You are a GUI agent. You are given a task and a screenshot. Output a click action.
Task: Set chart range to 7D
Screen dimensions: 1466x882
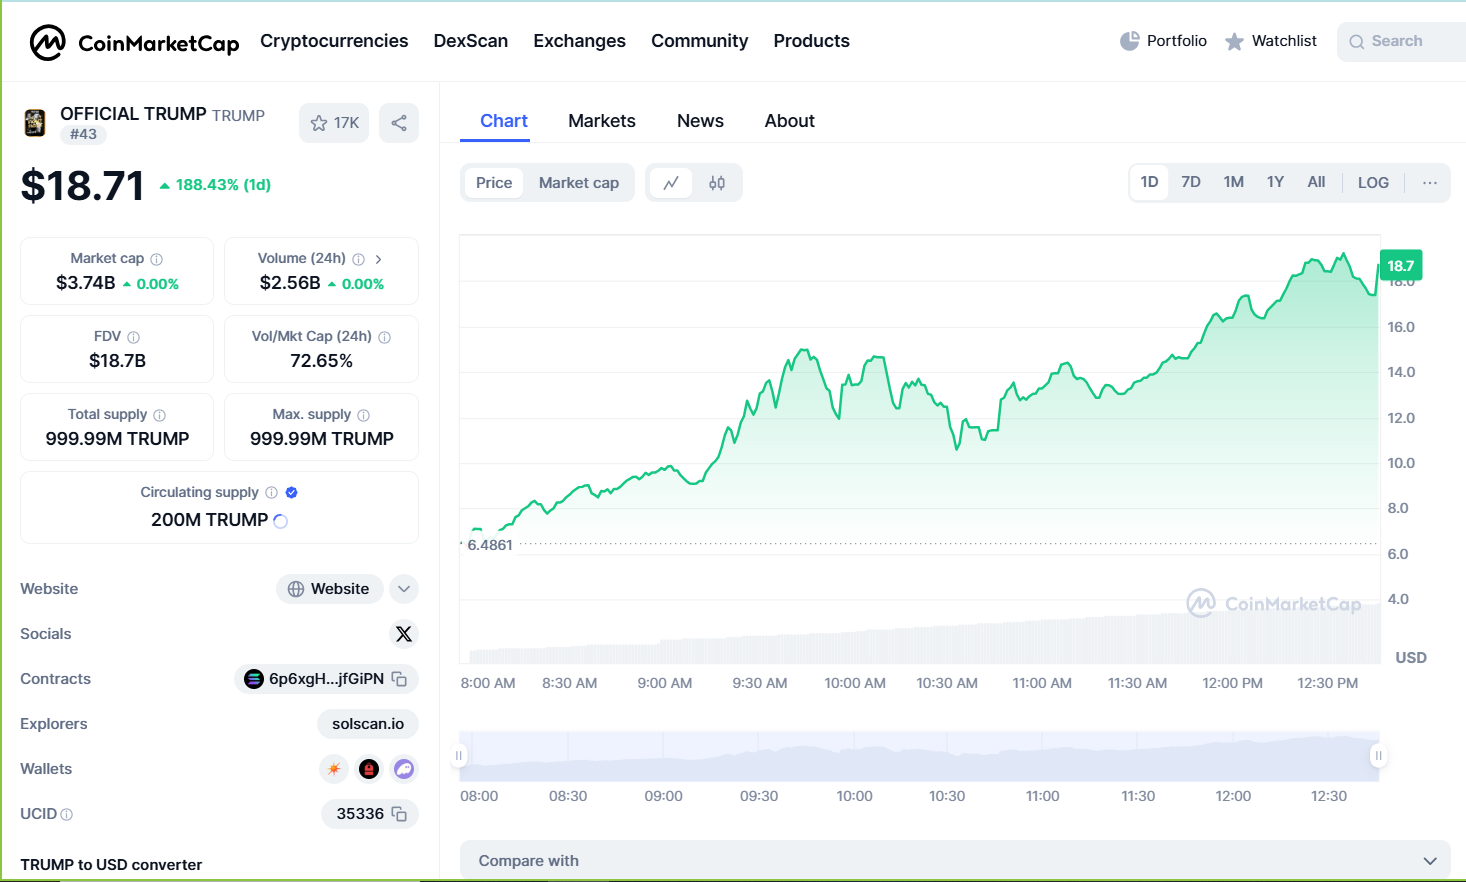click(1191, 182)
